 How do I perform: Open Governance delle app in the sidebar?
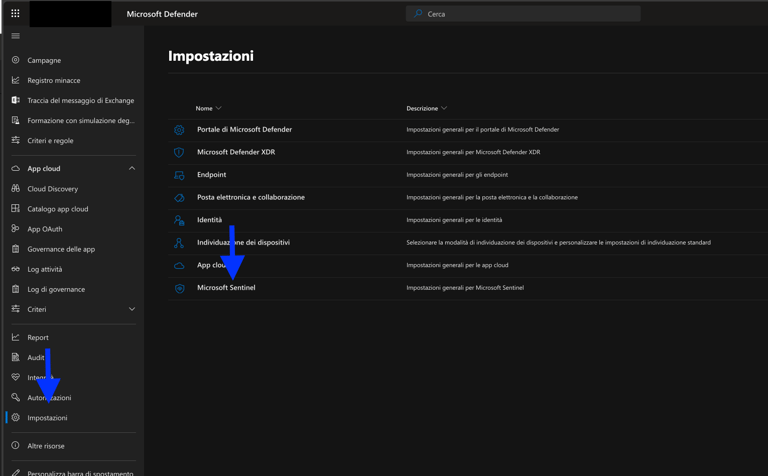click(61, 249)
